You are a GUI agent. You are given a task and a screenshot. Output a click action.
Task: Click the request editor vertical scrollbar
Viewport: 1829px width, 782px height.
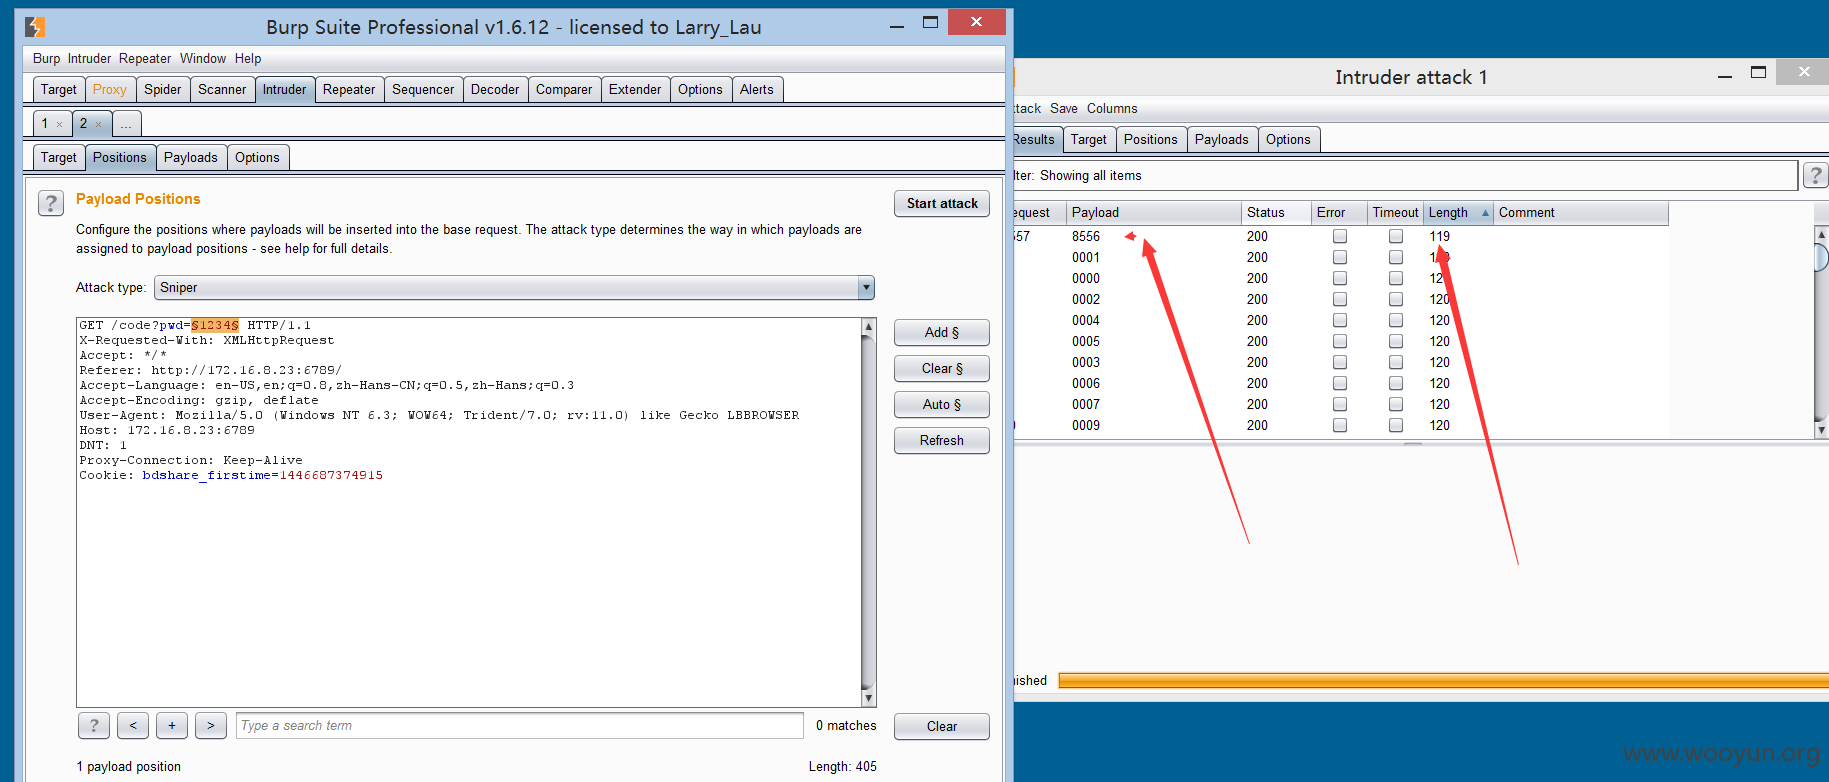869,512
